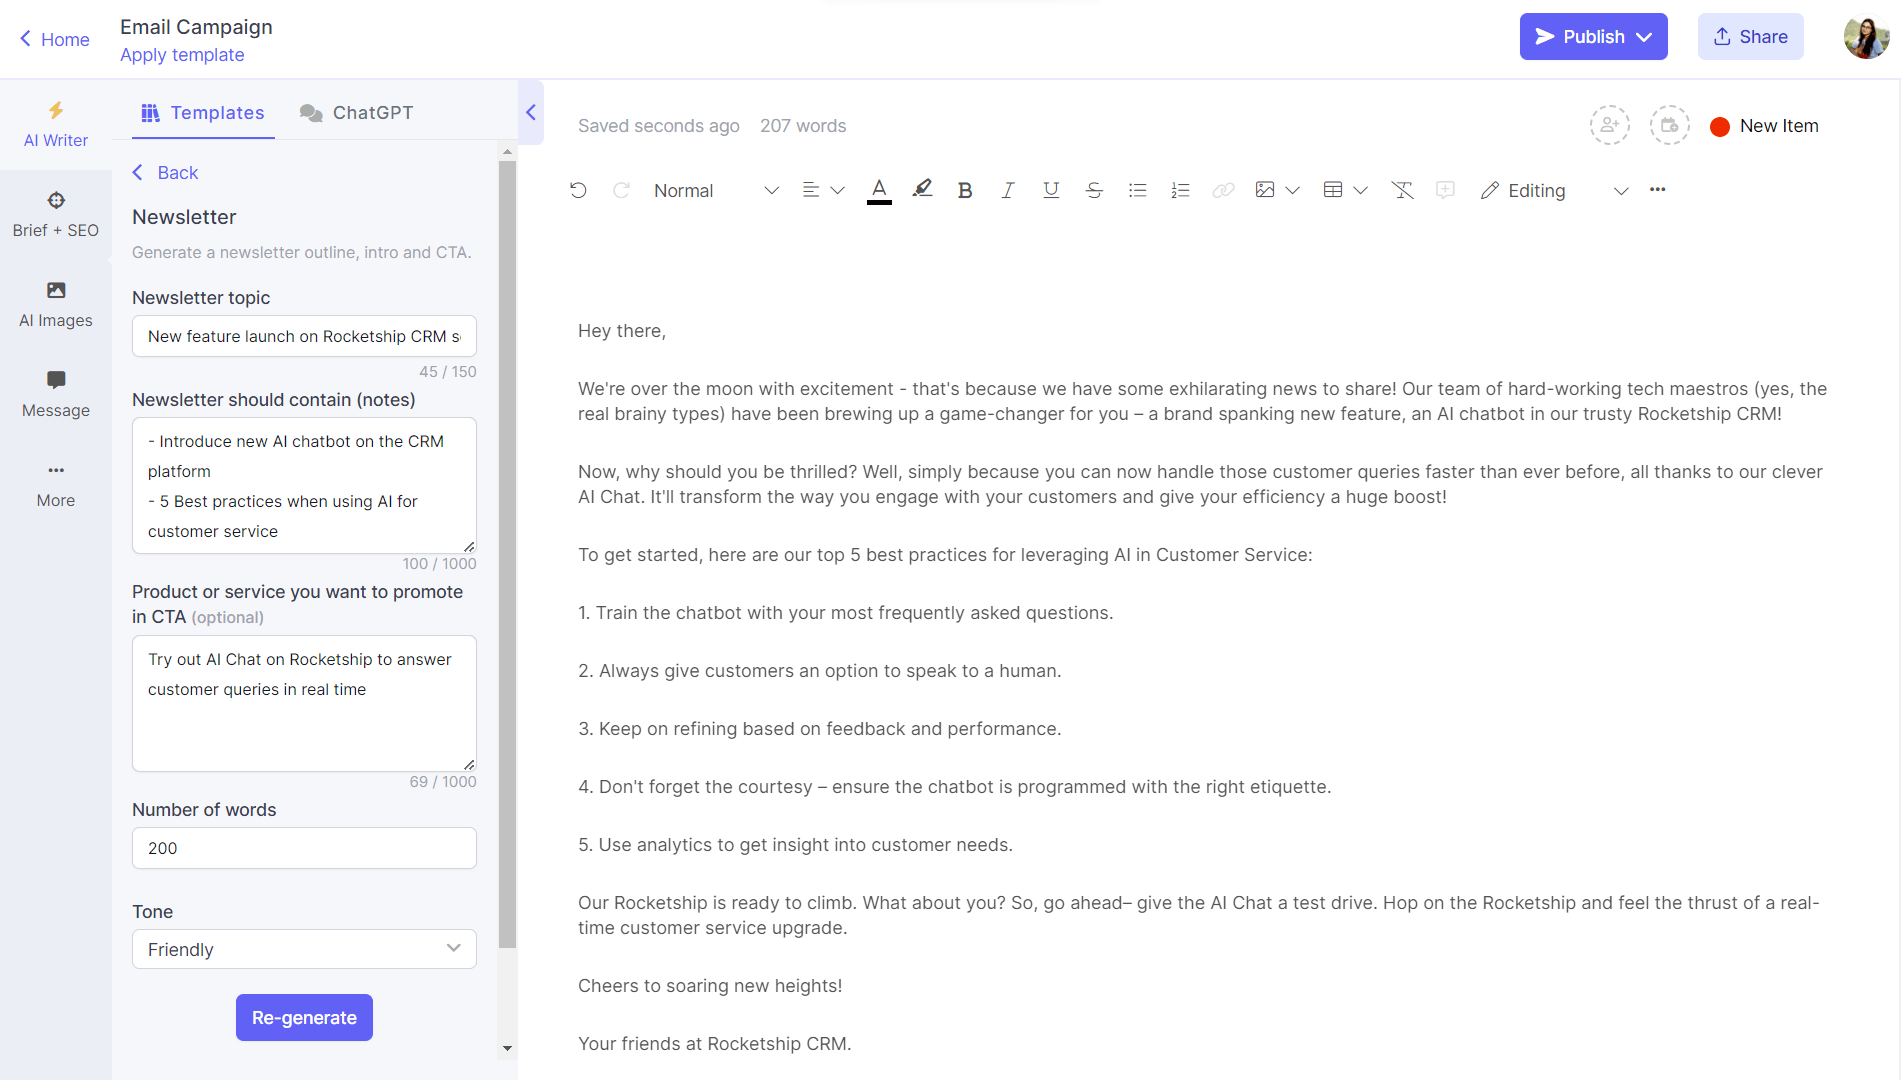Switch to the Templates tab
1901x1080 pixels.
203,113
